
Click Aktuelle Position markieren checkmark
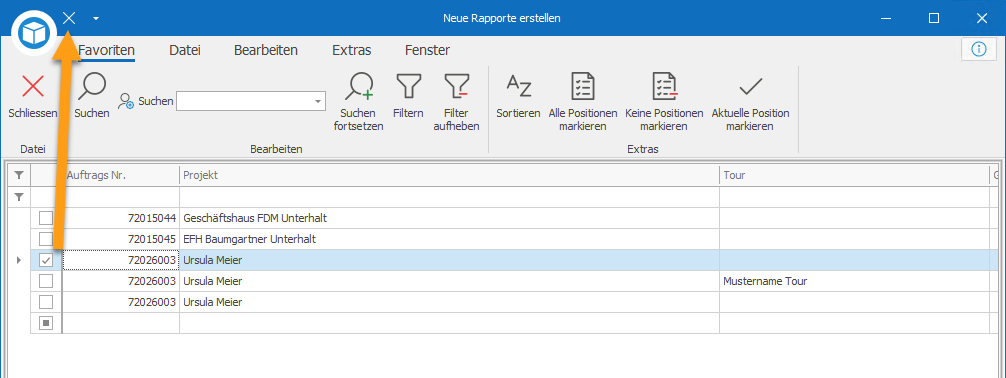pyautogui.click(x=750, y=87)
